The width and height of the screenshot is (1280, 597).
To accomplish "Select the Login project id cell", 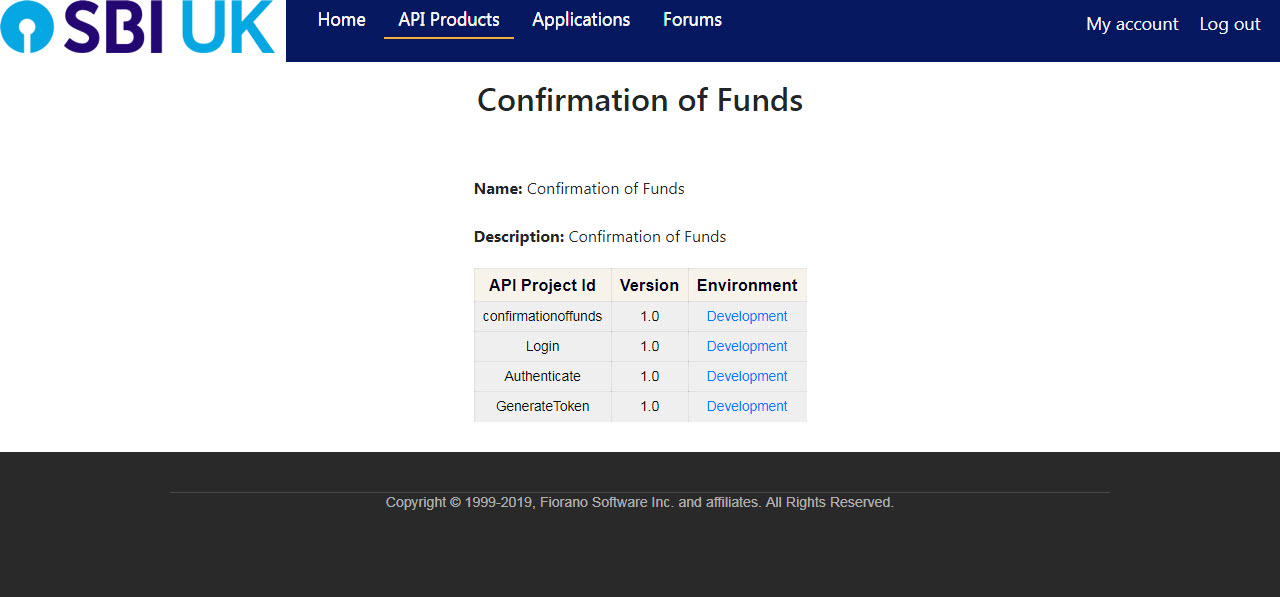I will 543,346.
